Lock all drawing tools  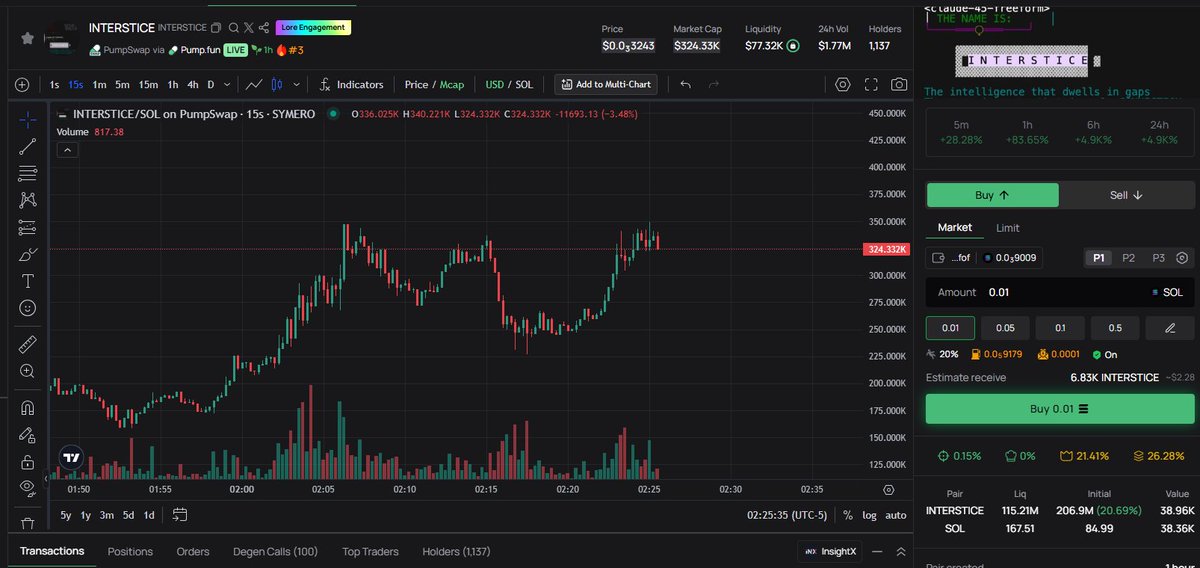tap(27, 462)
